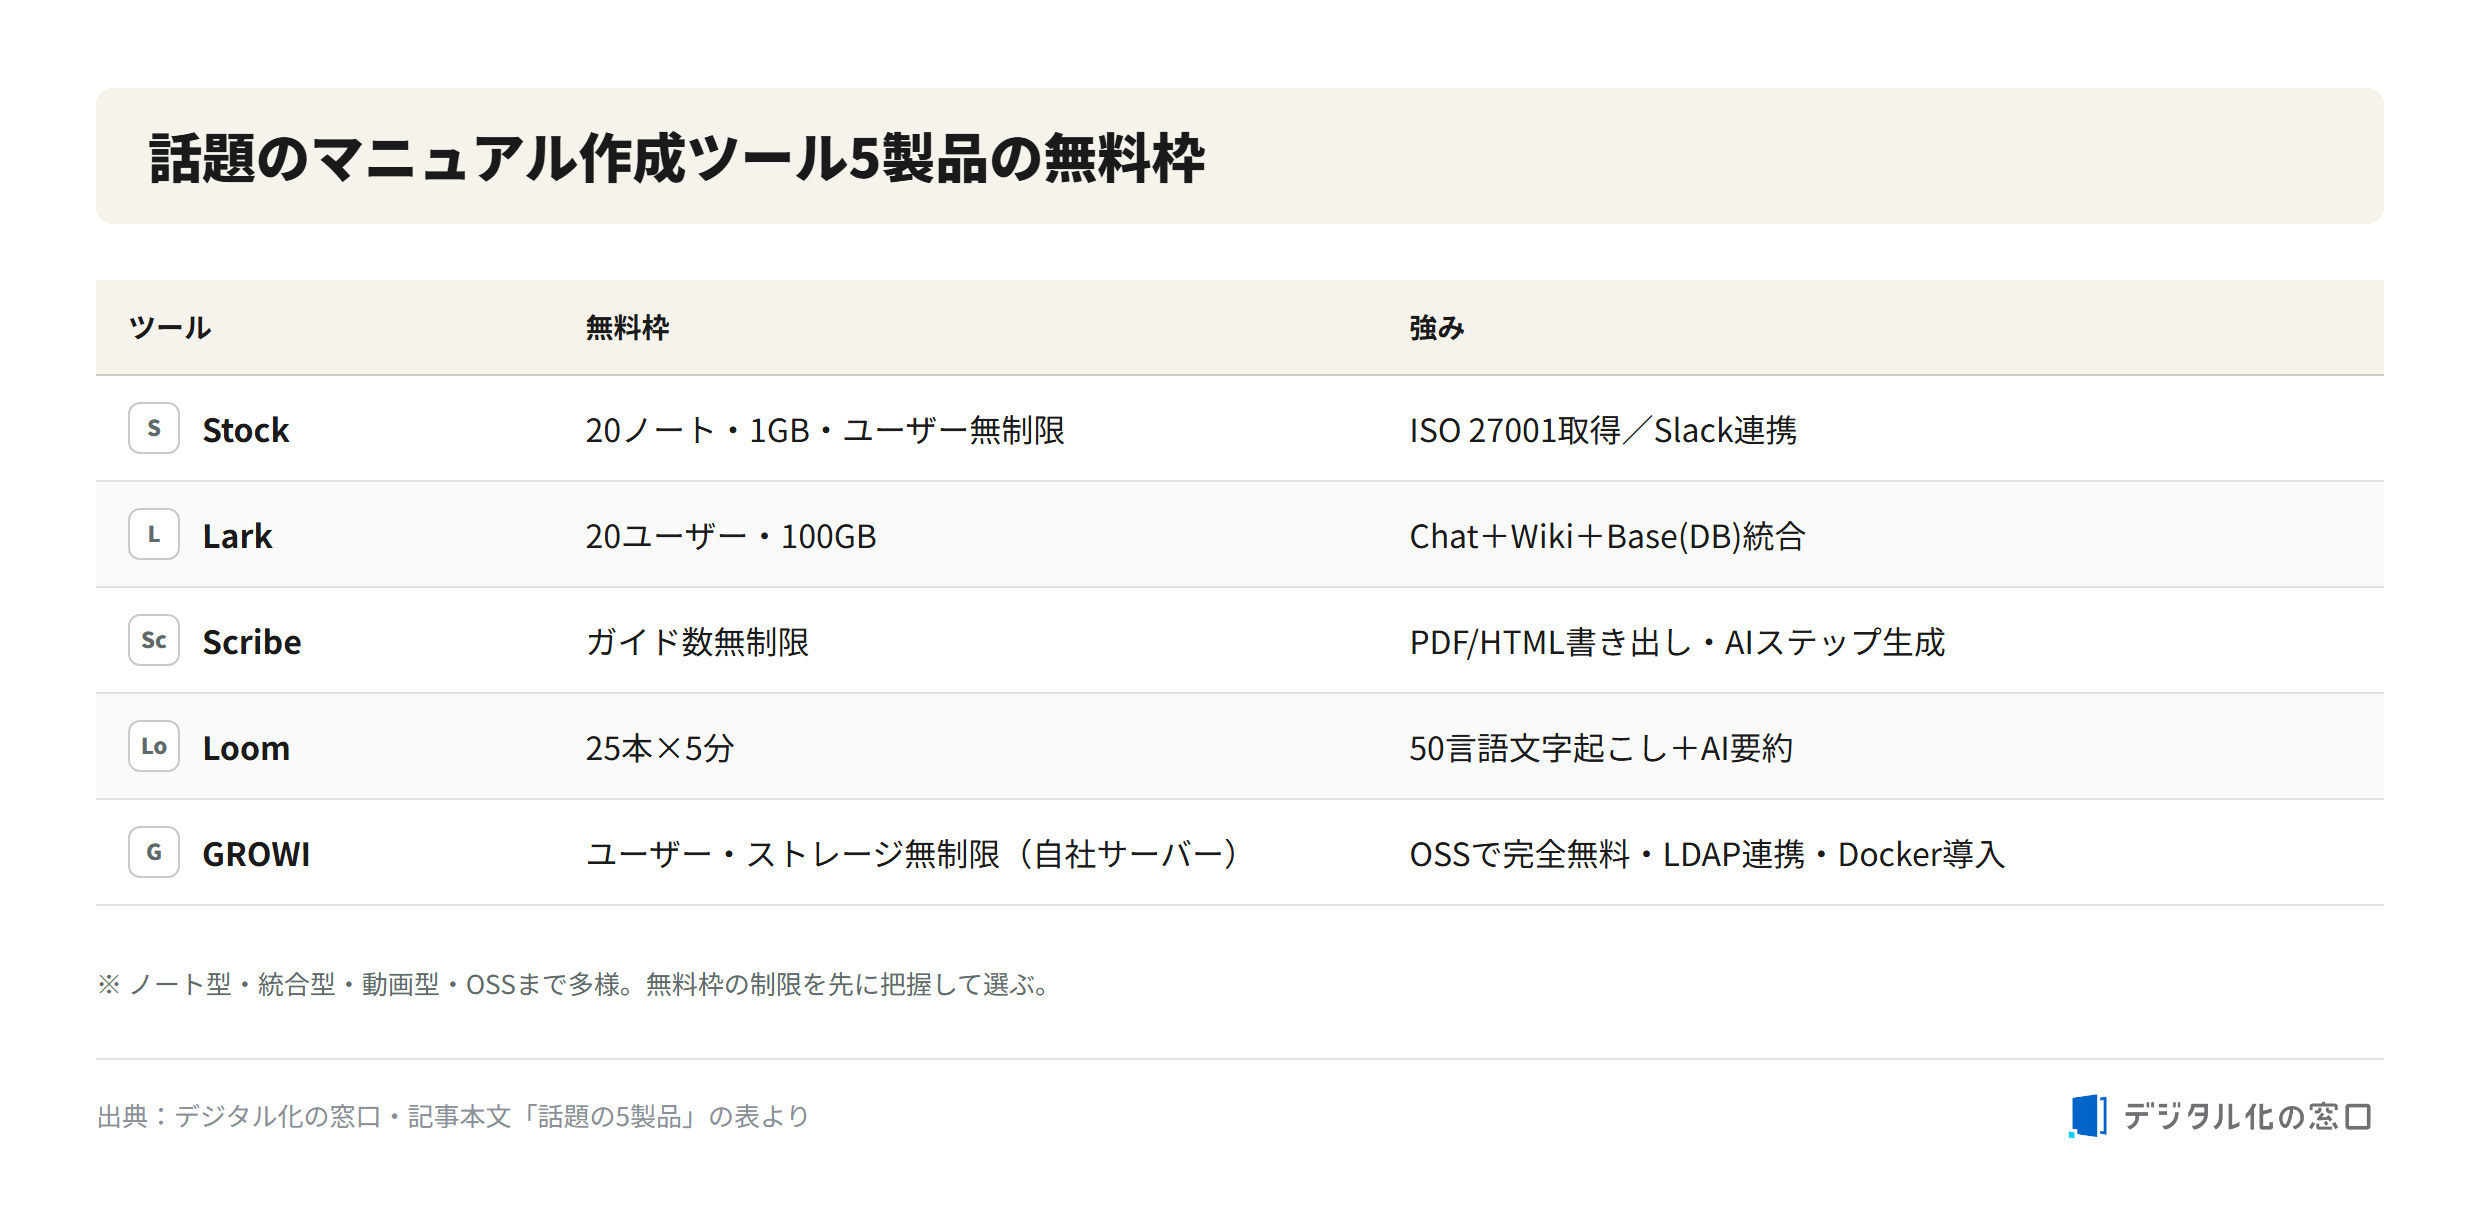Select the tool name Lark

[237, 536]
